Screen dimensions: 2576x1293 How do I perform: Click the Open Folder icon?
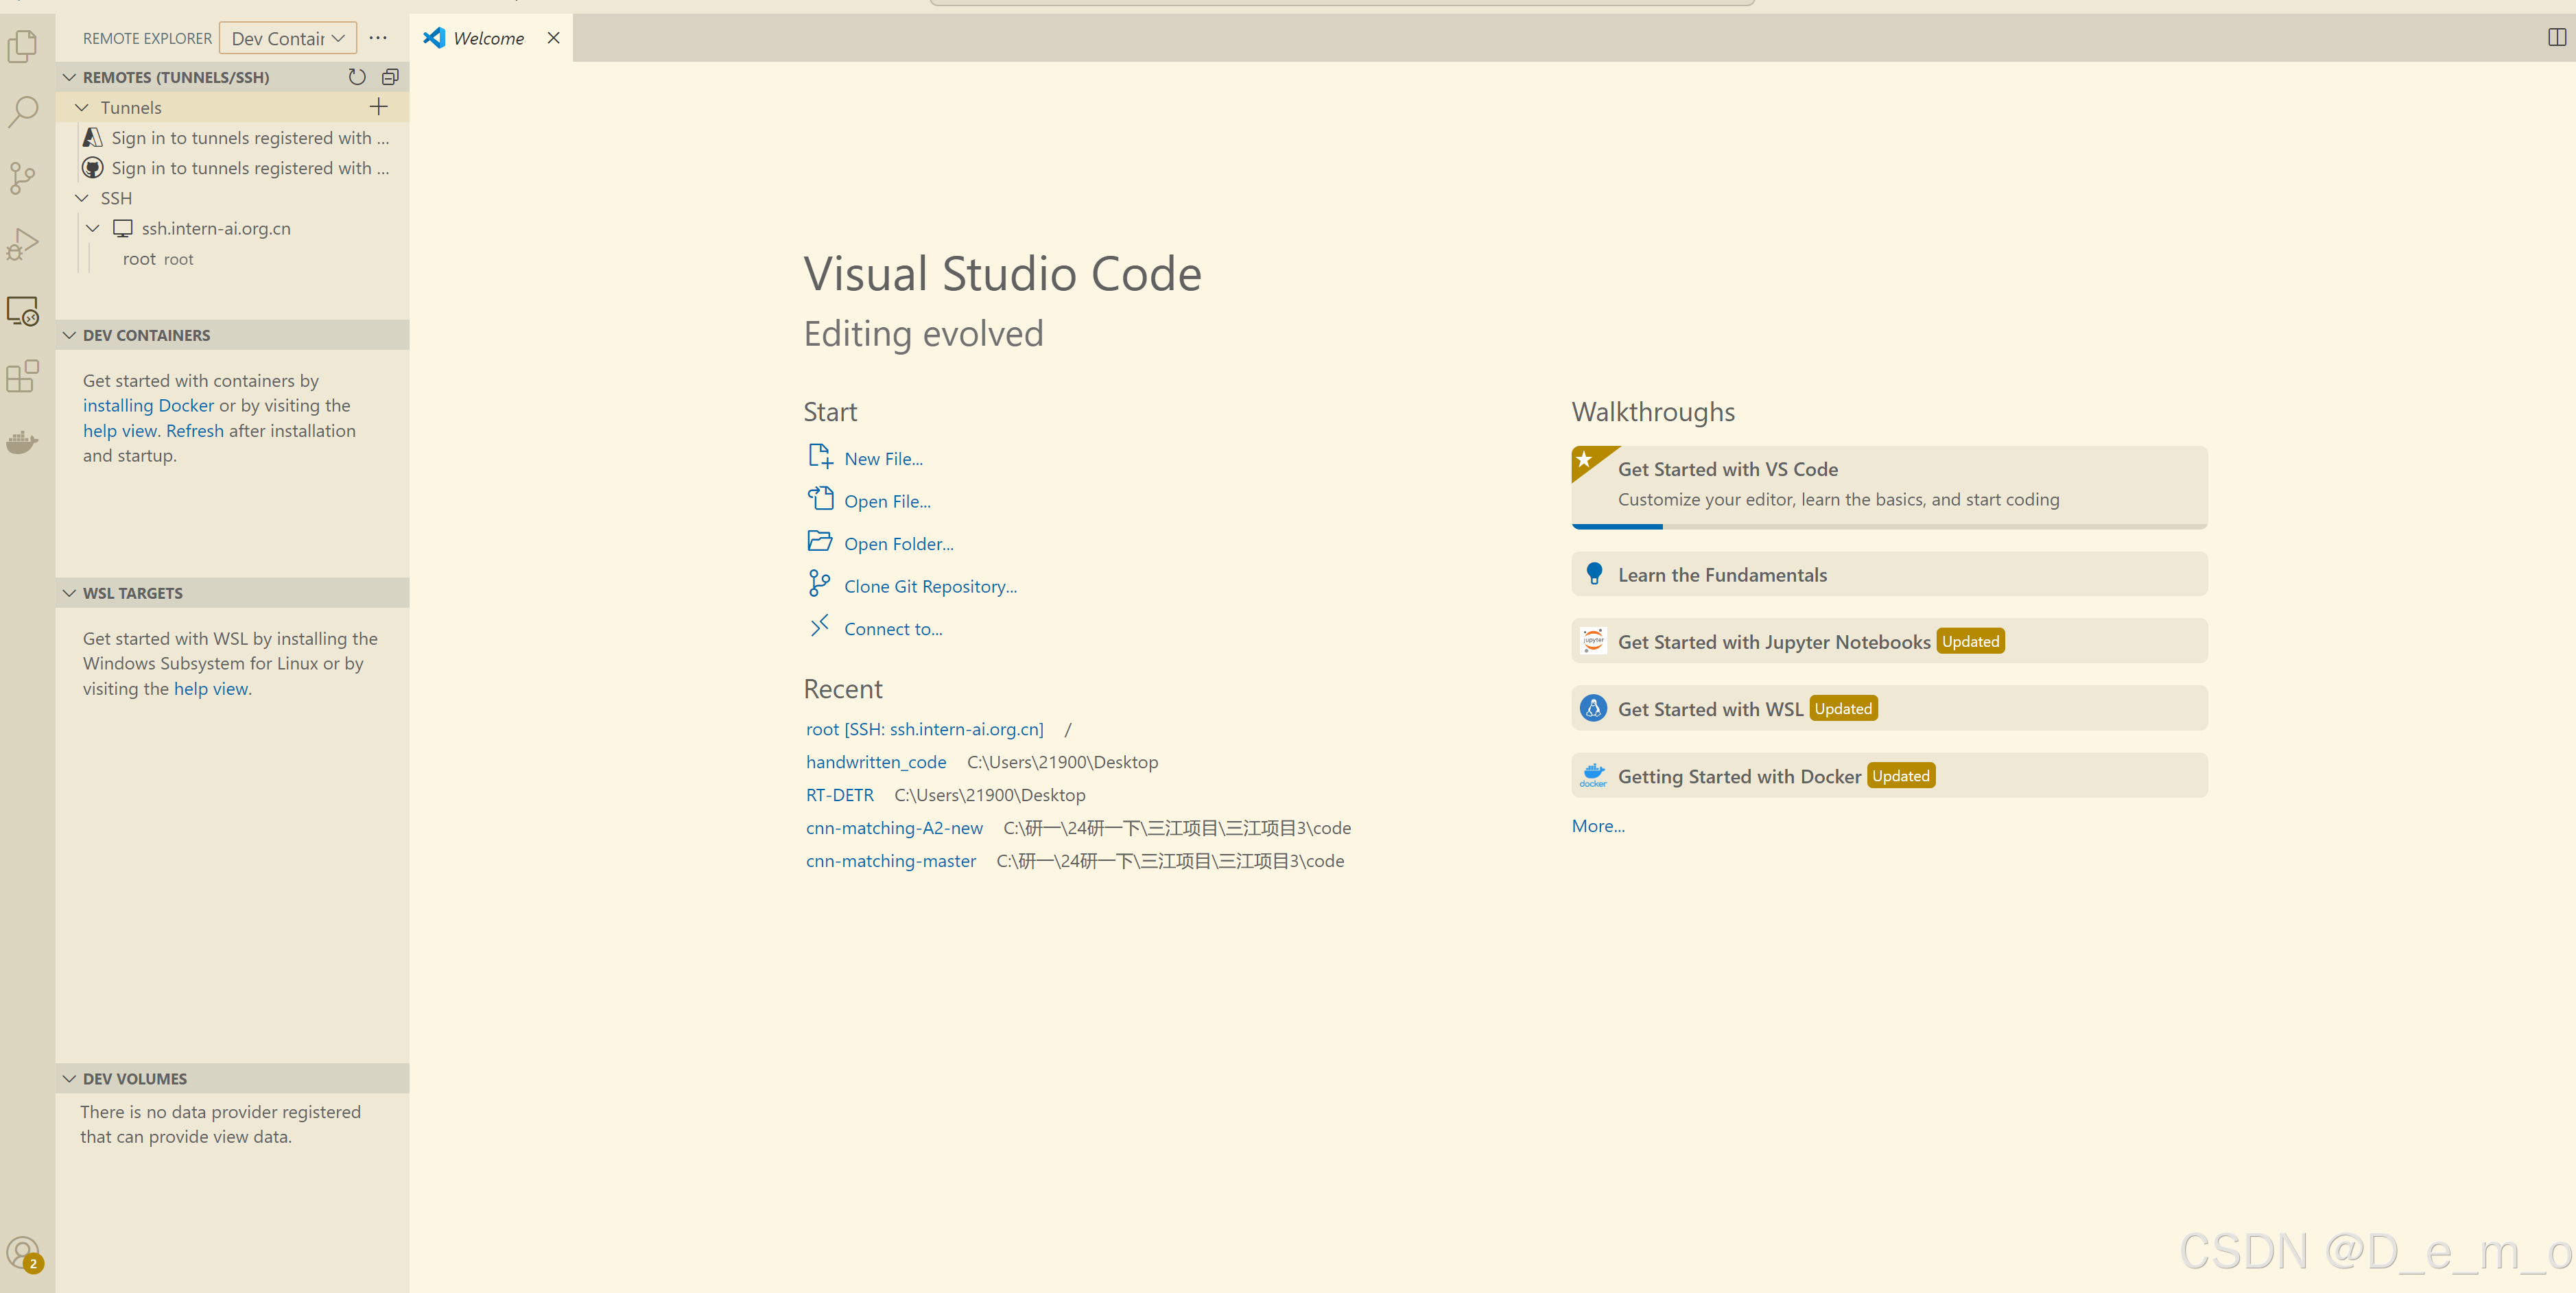coord(820,542)
